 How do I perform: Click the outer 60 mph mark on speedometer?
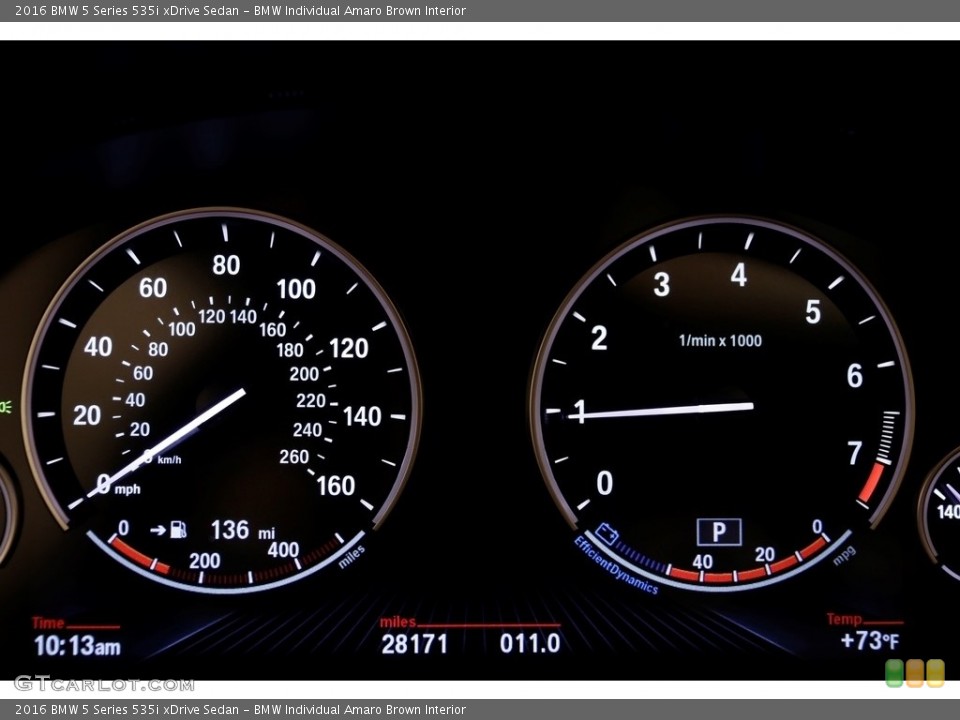[153, 288]
